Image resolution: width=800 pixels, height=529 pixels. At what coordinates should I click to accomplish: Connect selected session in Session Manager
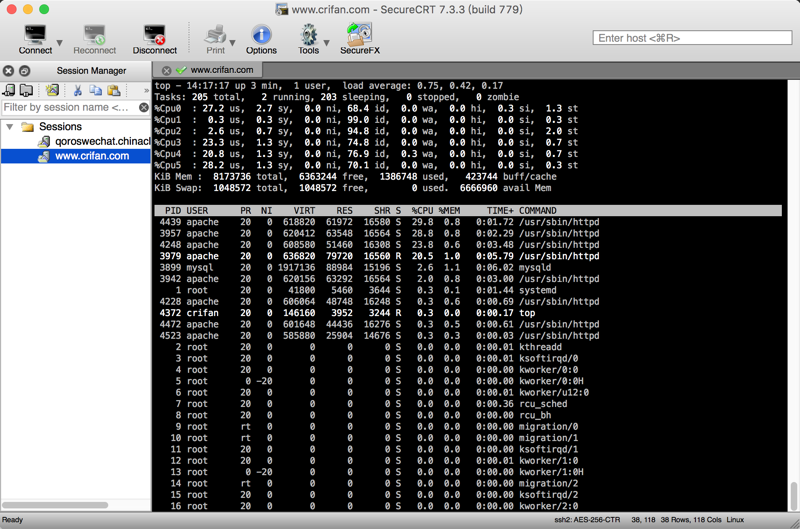click(9, 90)
